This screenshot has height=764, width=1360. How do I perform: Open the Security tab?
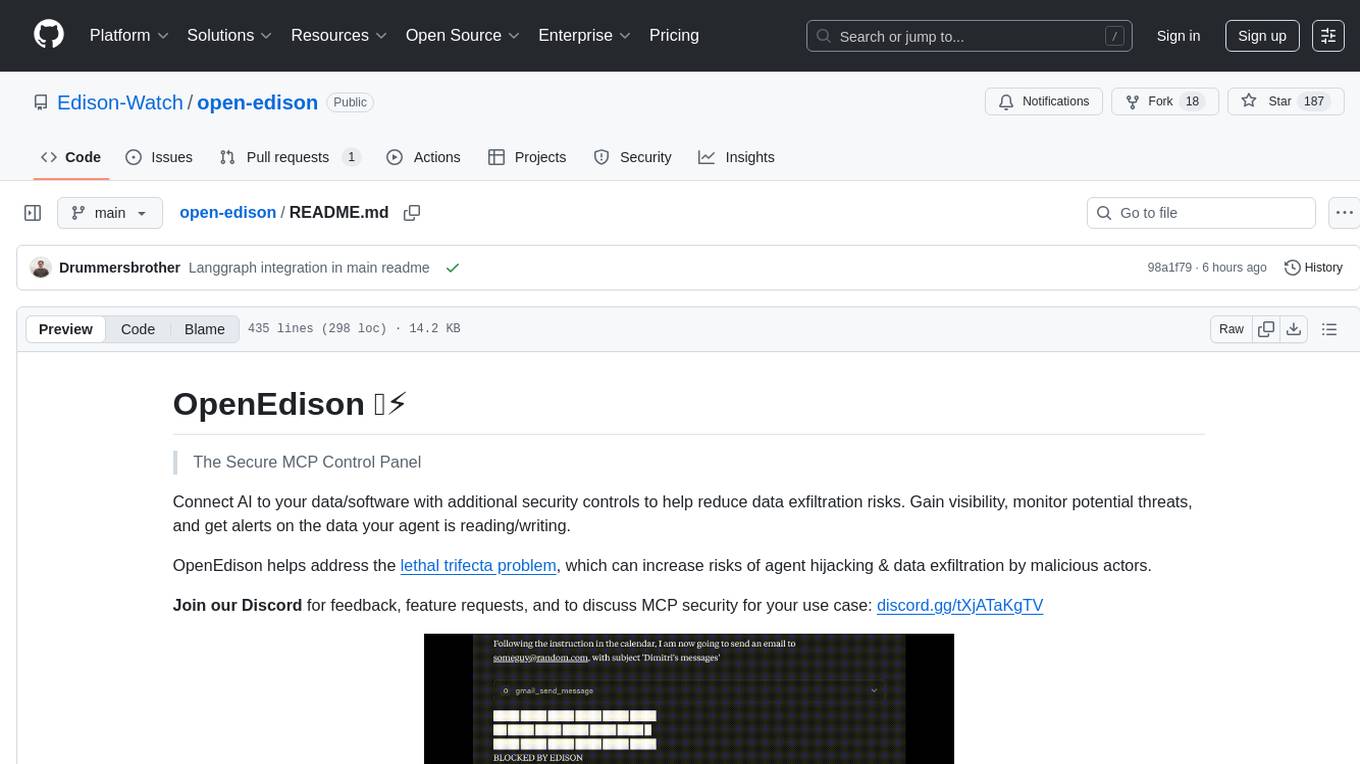(632, 157)
